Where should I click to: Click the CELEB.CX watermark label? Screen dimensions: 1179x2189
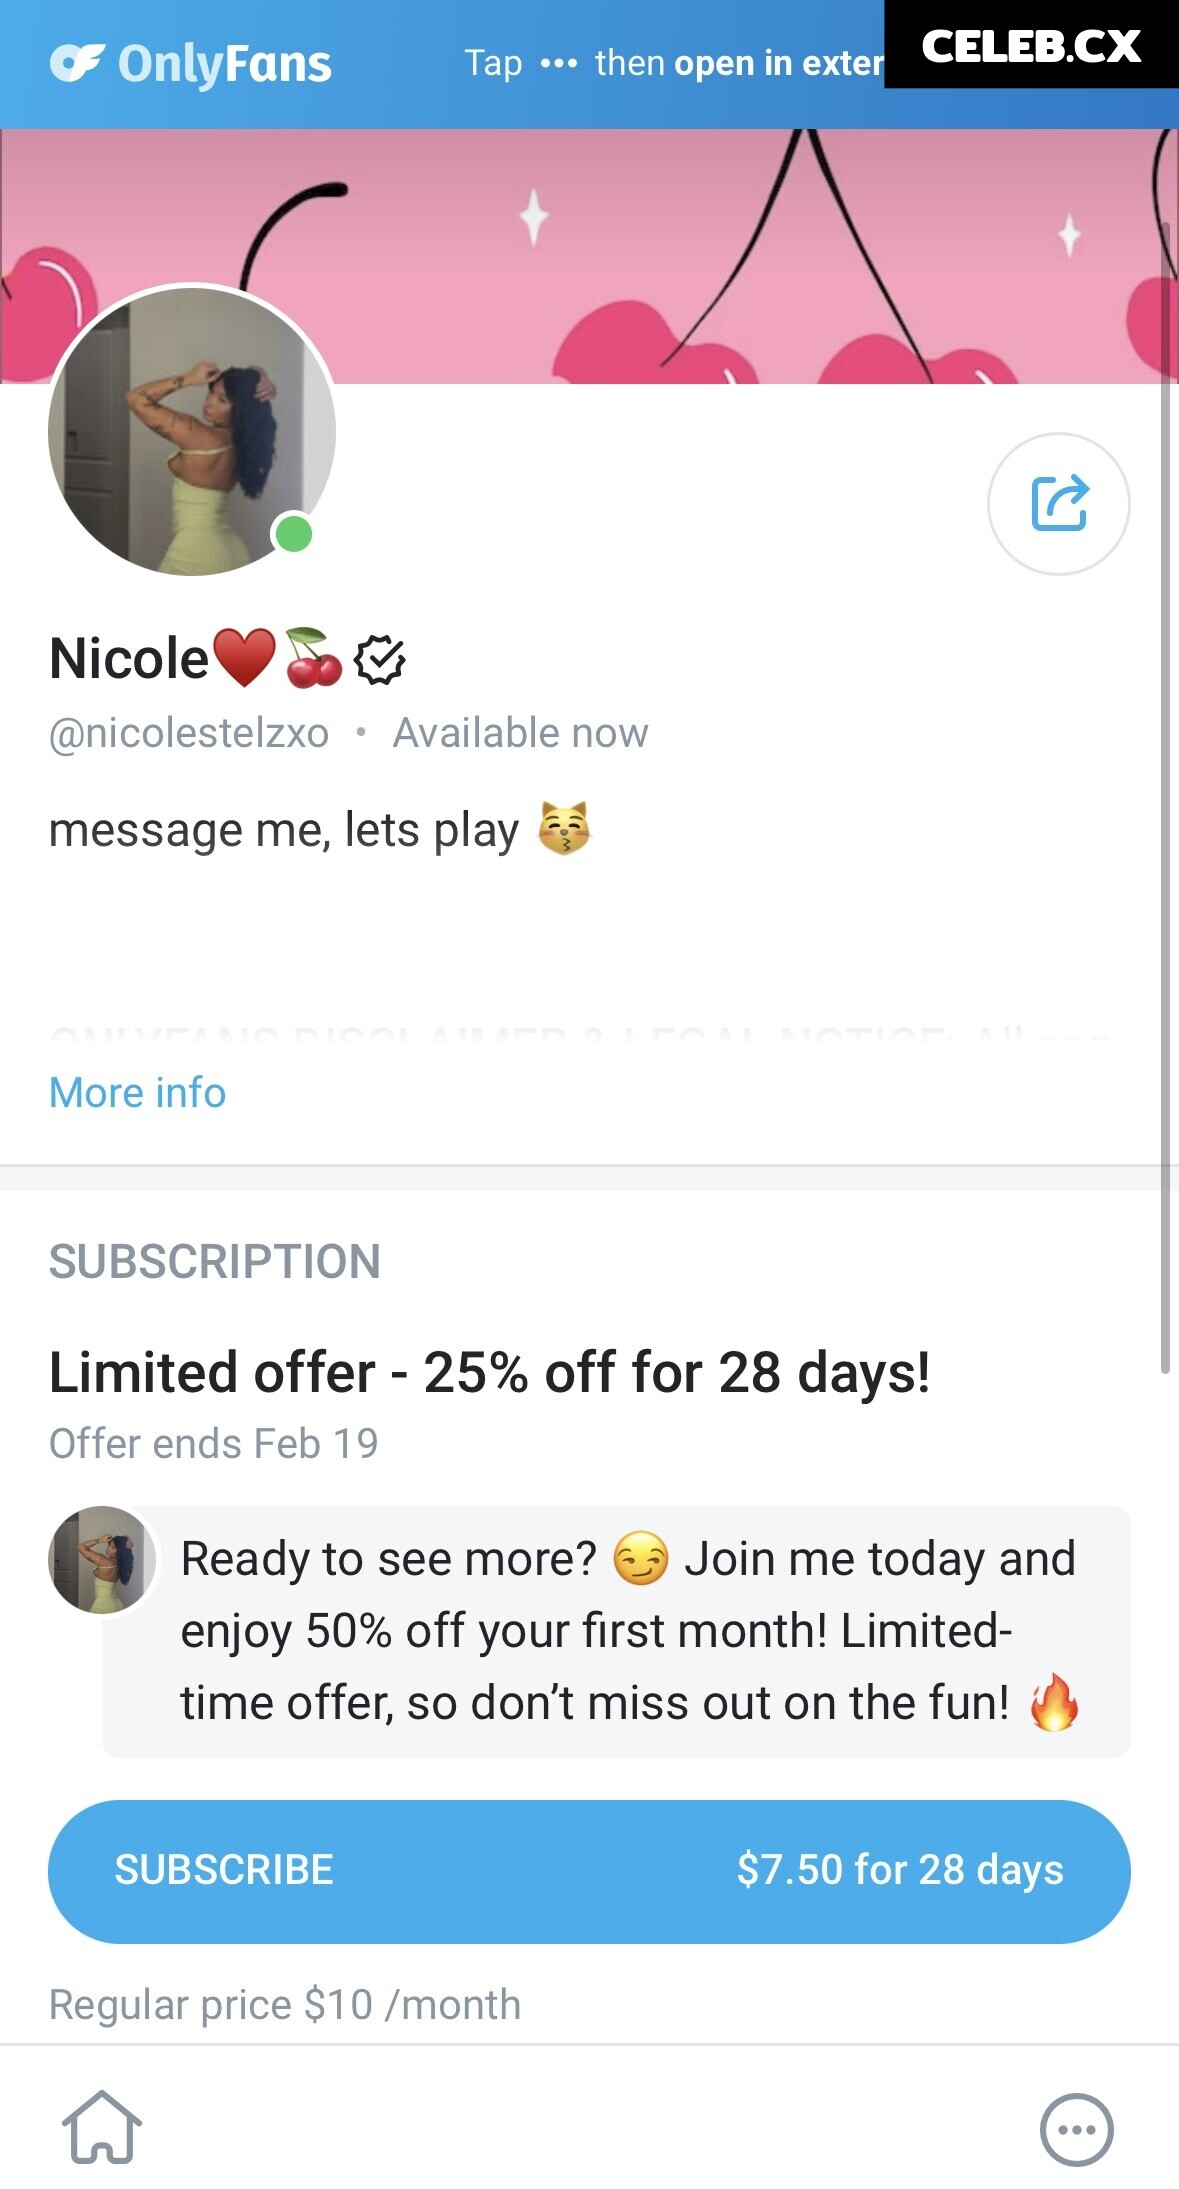pyautogui.click(x=1031, y=46)
